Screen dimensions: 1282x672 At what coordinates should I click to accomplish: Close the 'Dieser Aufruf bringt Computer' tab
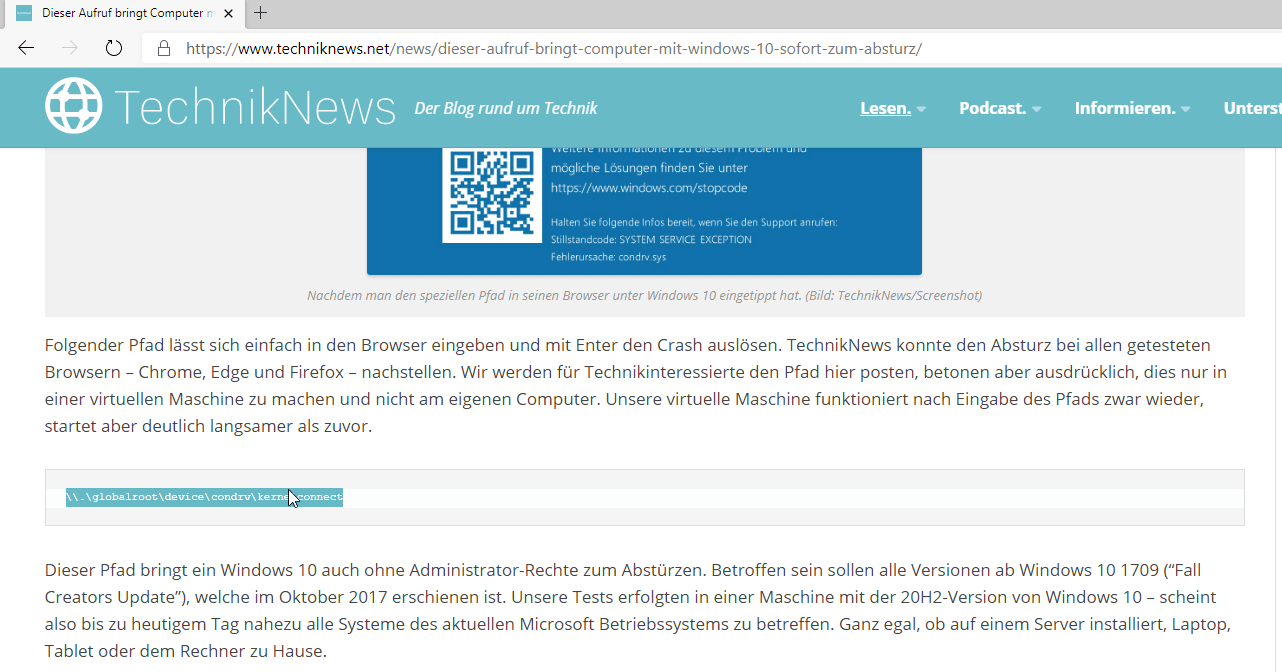(230, 13)
